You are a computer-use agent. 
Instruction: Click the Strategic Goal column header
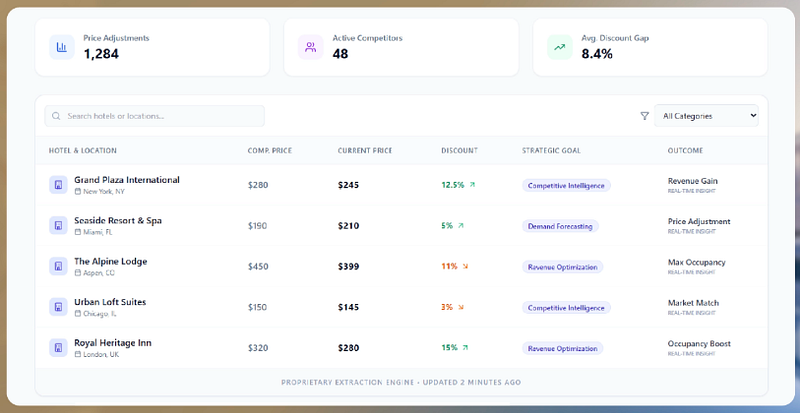click(x=551, y=151)
